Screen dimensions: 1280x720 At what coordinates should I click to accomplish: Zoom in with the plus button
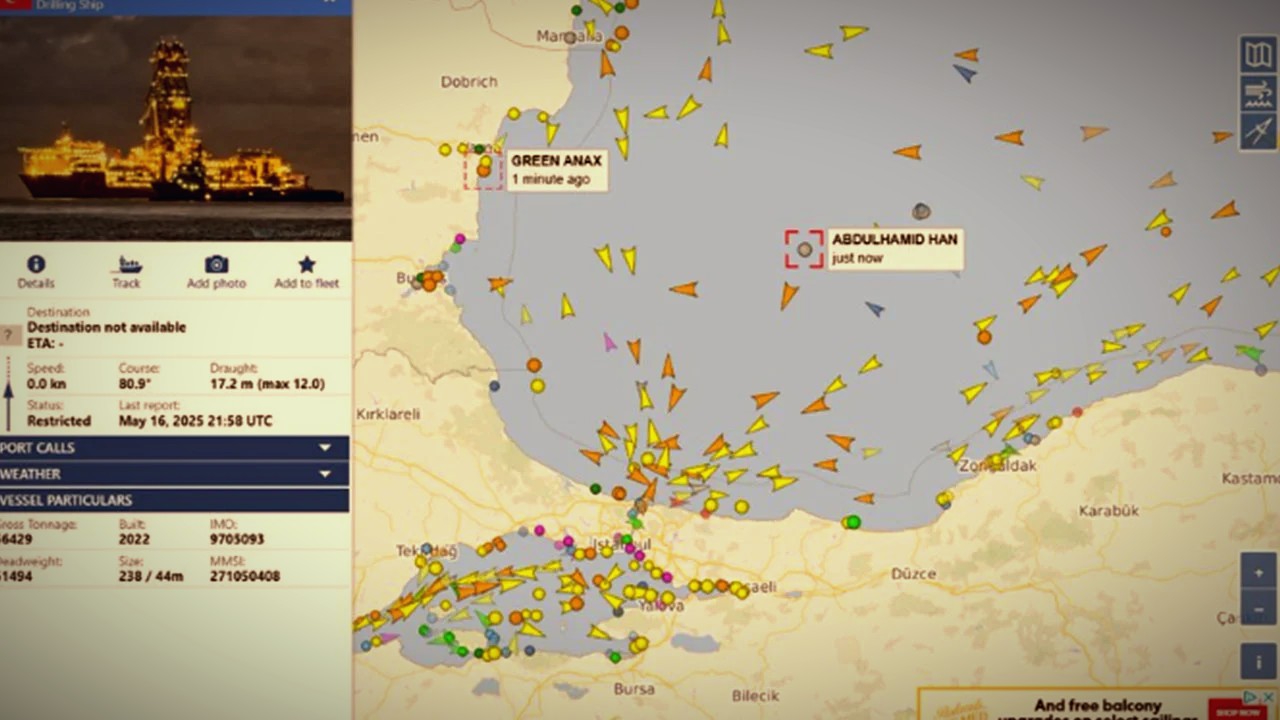coord(1258,573)
